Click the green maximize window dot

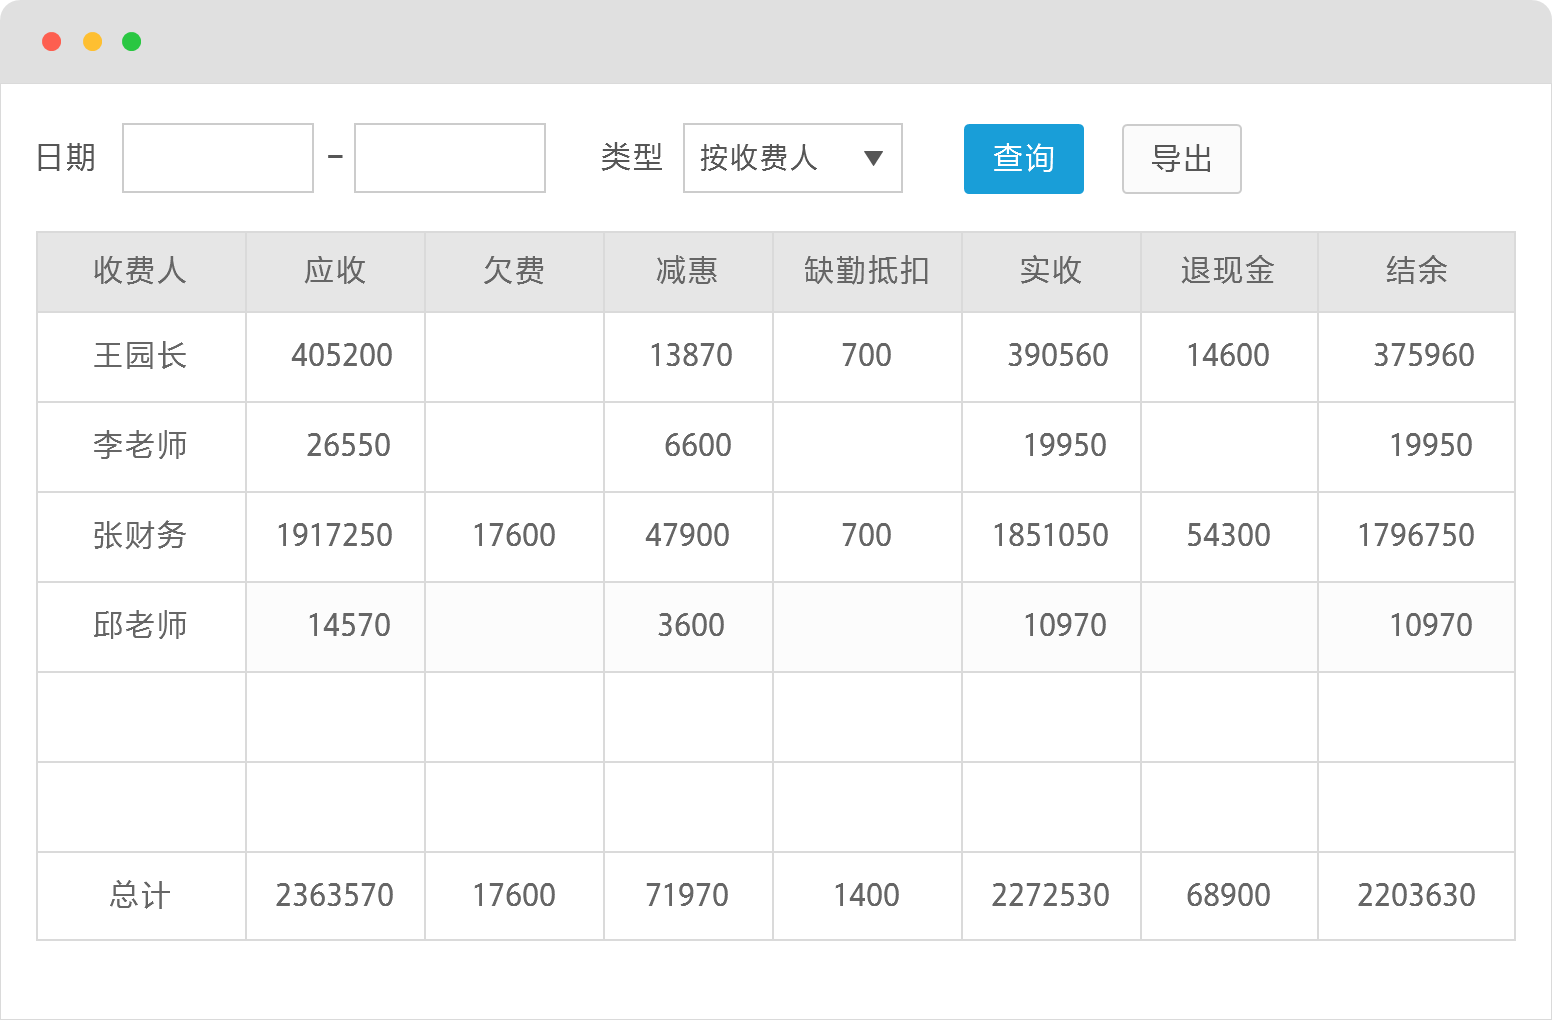point(131,42)
